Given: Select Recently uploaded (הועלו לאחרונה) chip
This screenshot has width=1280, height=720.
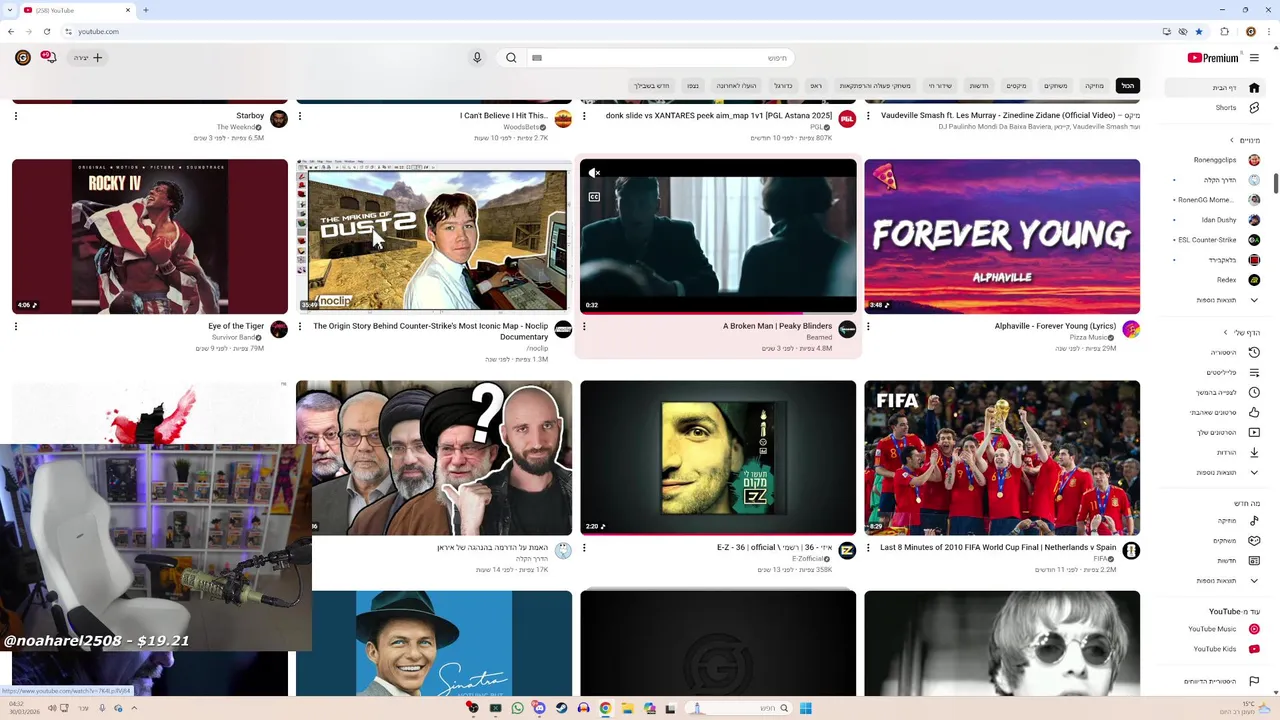Looking at the screenshot, I should tap(736, 86).
